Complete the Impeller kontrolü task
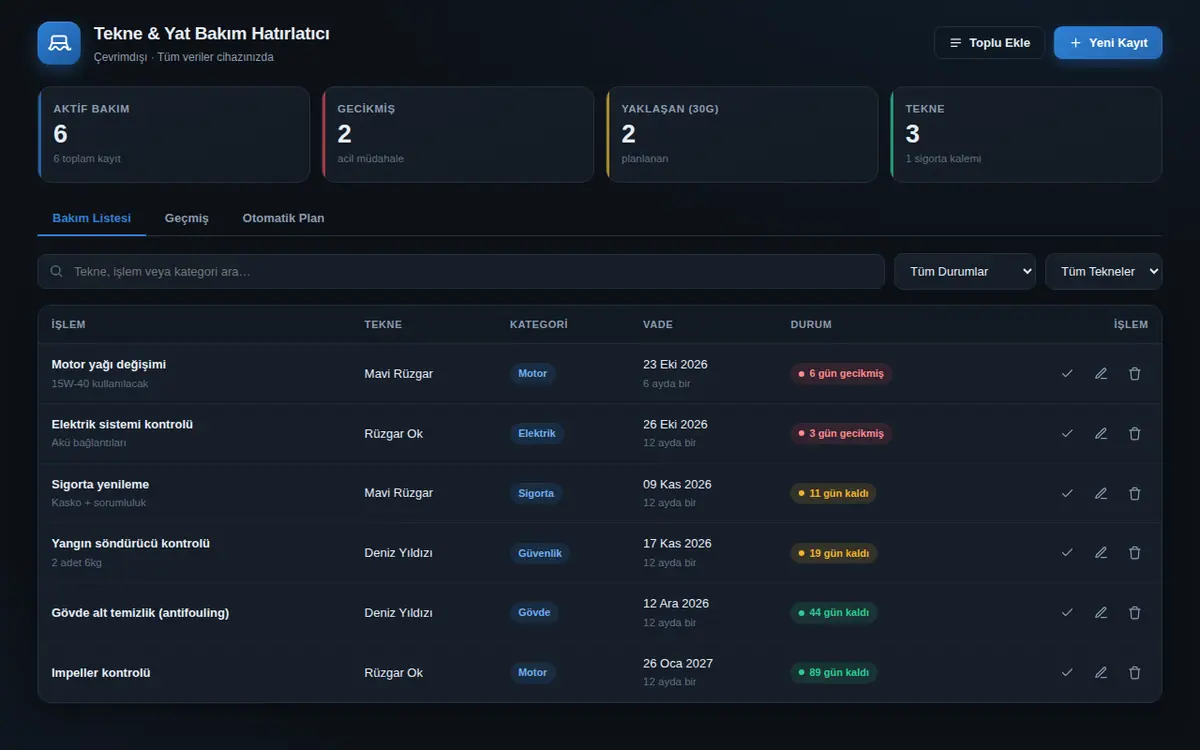1200x750 pixels. tap(1067, 673)
